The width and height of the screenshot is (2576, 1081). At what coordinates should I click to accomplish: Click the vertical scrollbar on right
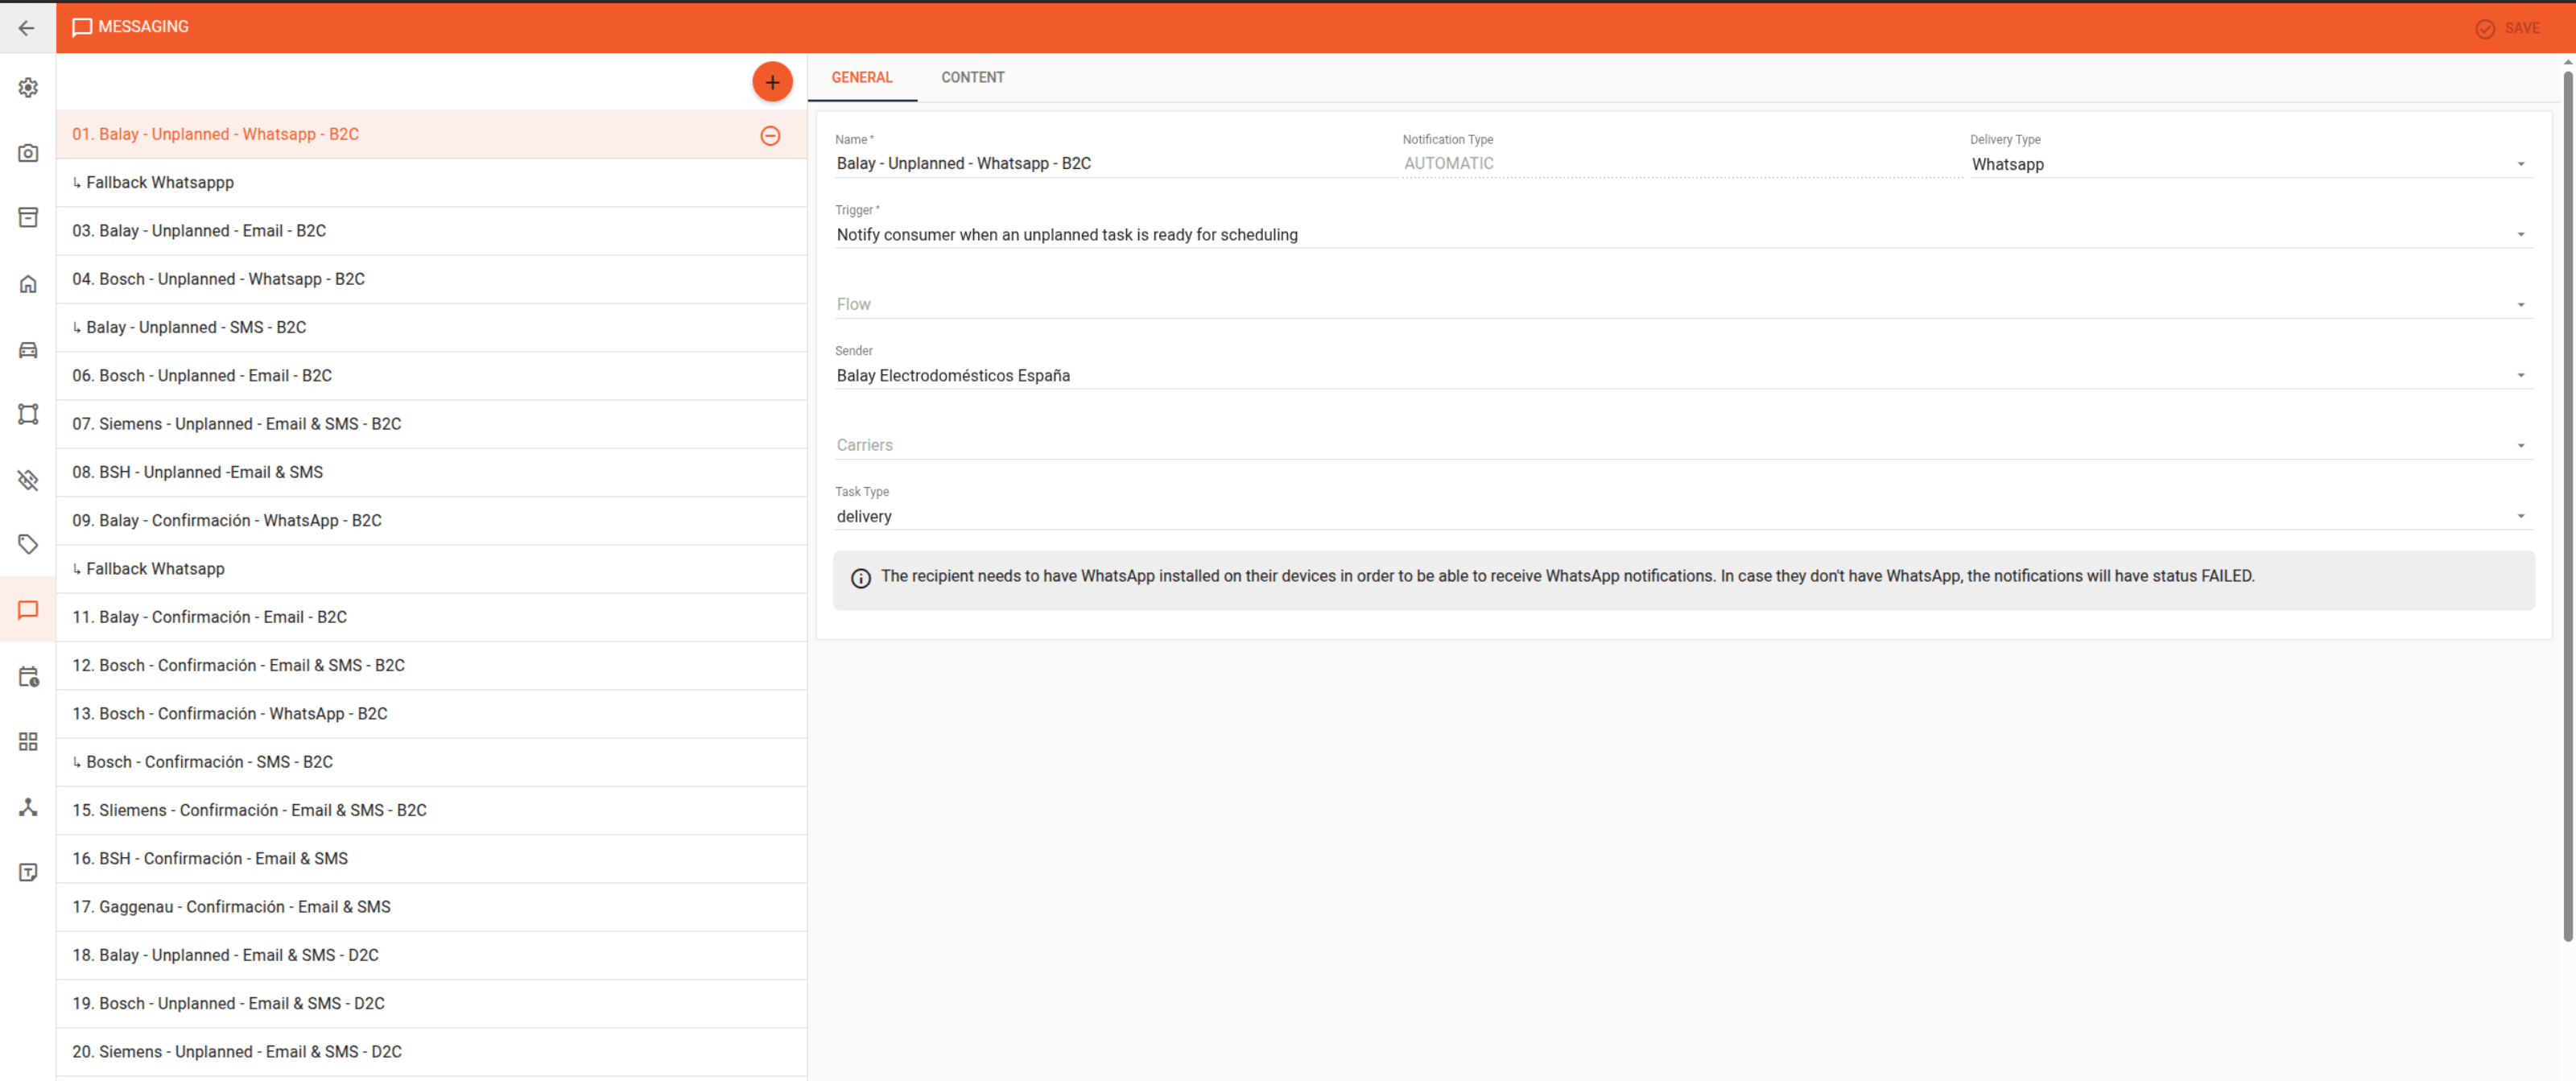tap(2567, 505)
